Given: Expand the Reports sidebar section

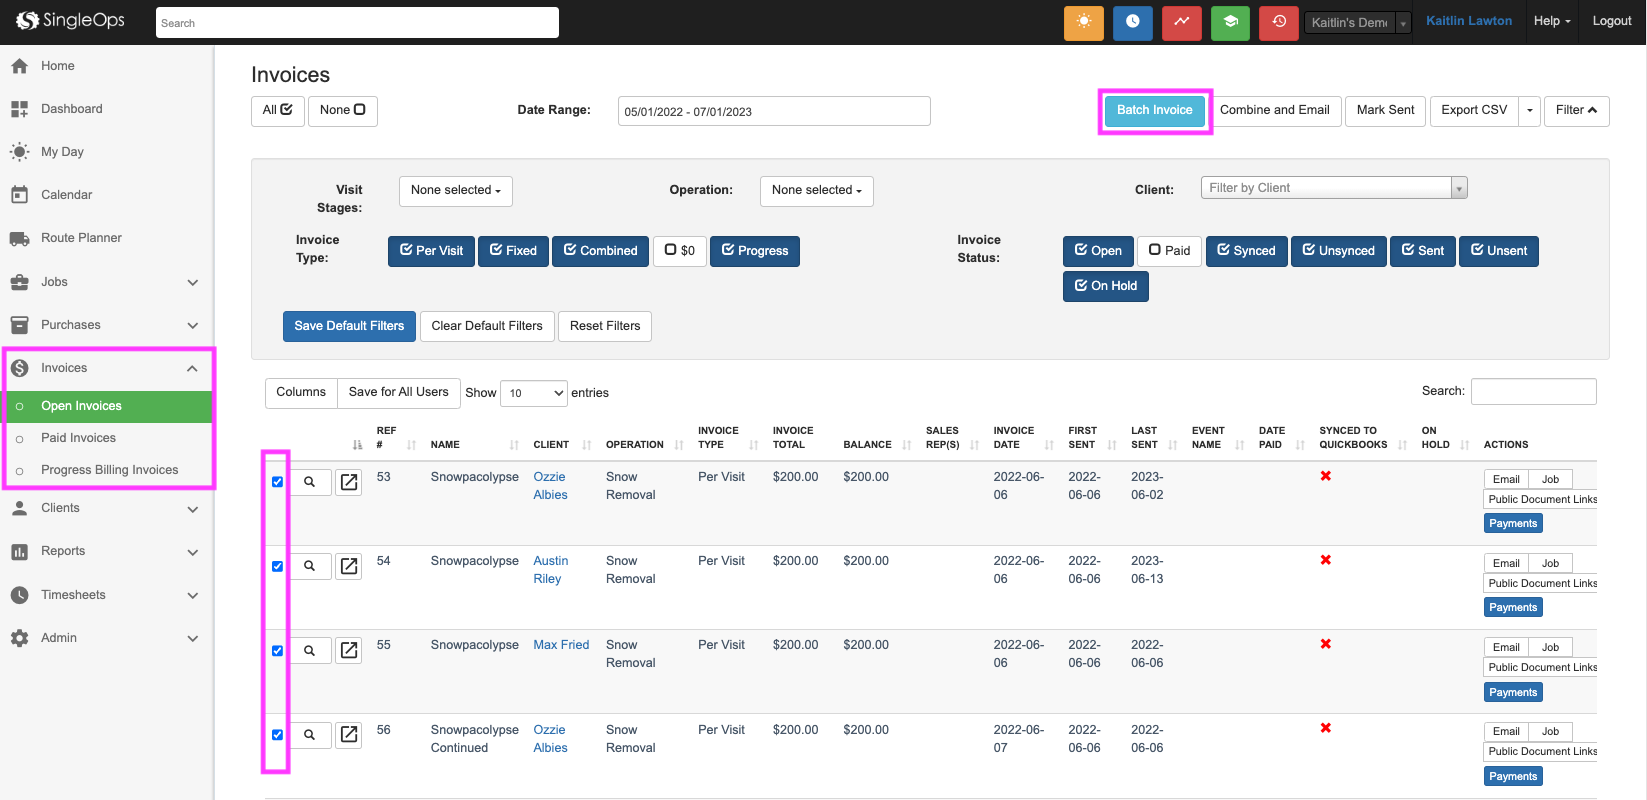Looking at the screenshot, I should point(105,551).
